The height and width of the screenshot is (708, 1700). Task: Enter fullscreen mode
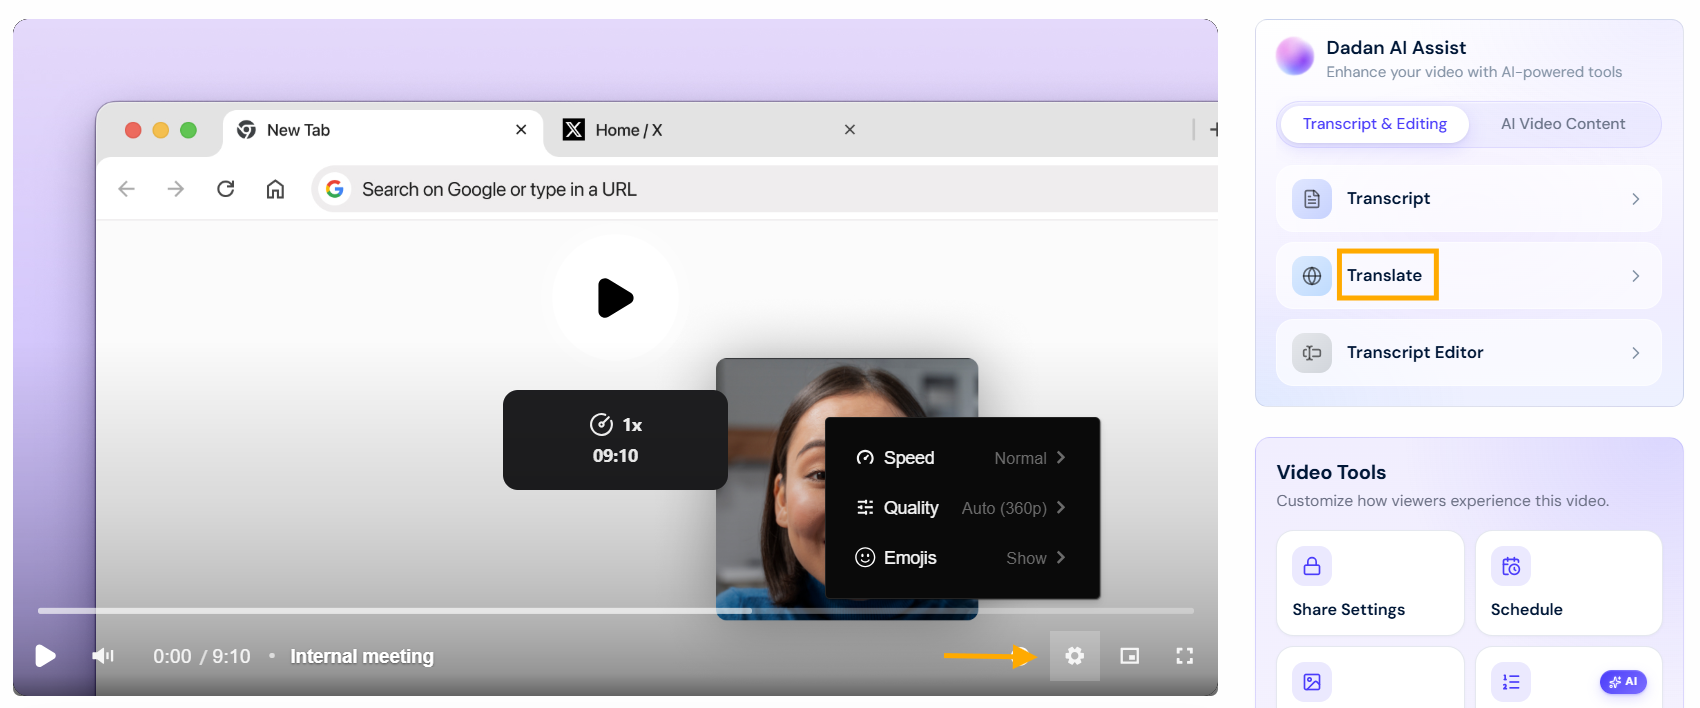[x=1185, y=656]
